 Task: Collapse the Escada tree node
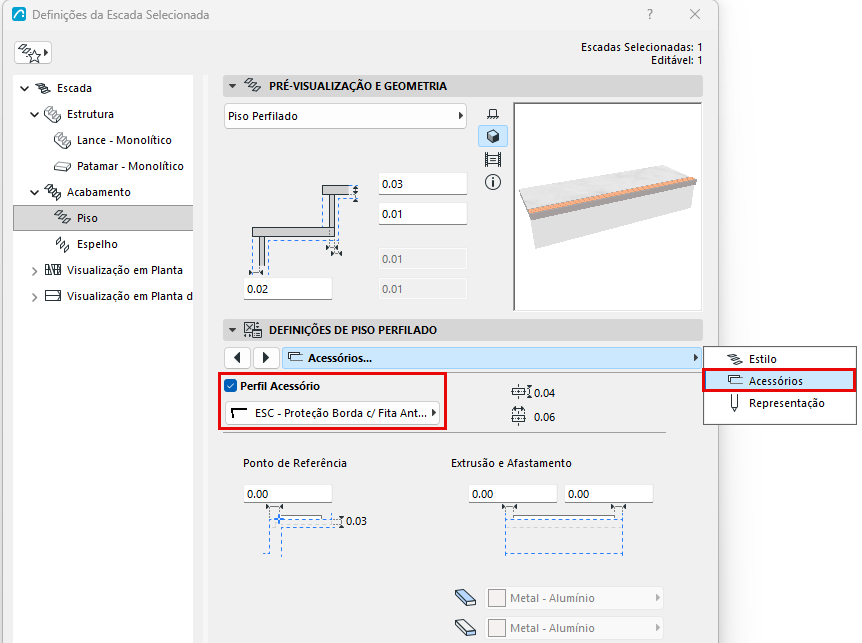24,88
